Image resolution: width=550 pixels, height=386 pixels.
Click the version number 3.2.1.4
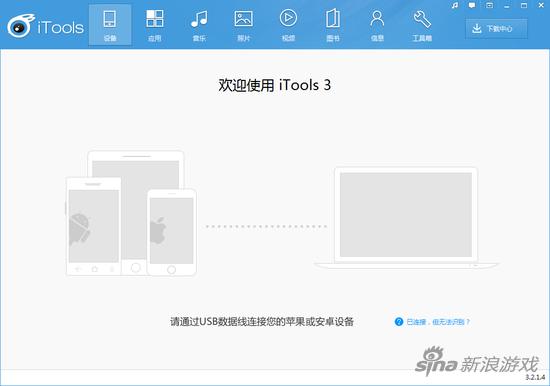[x=535, y=378]
